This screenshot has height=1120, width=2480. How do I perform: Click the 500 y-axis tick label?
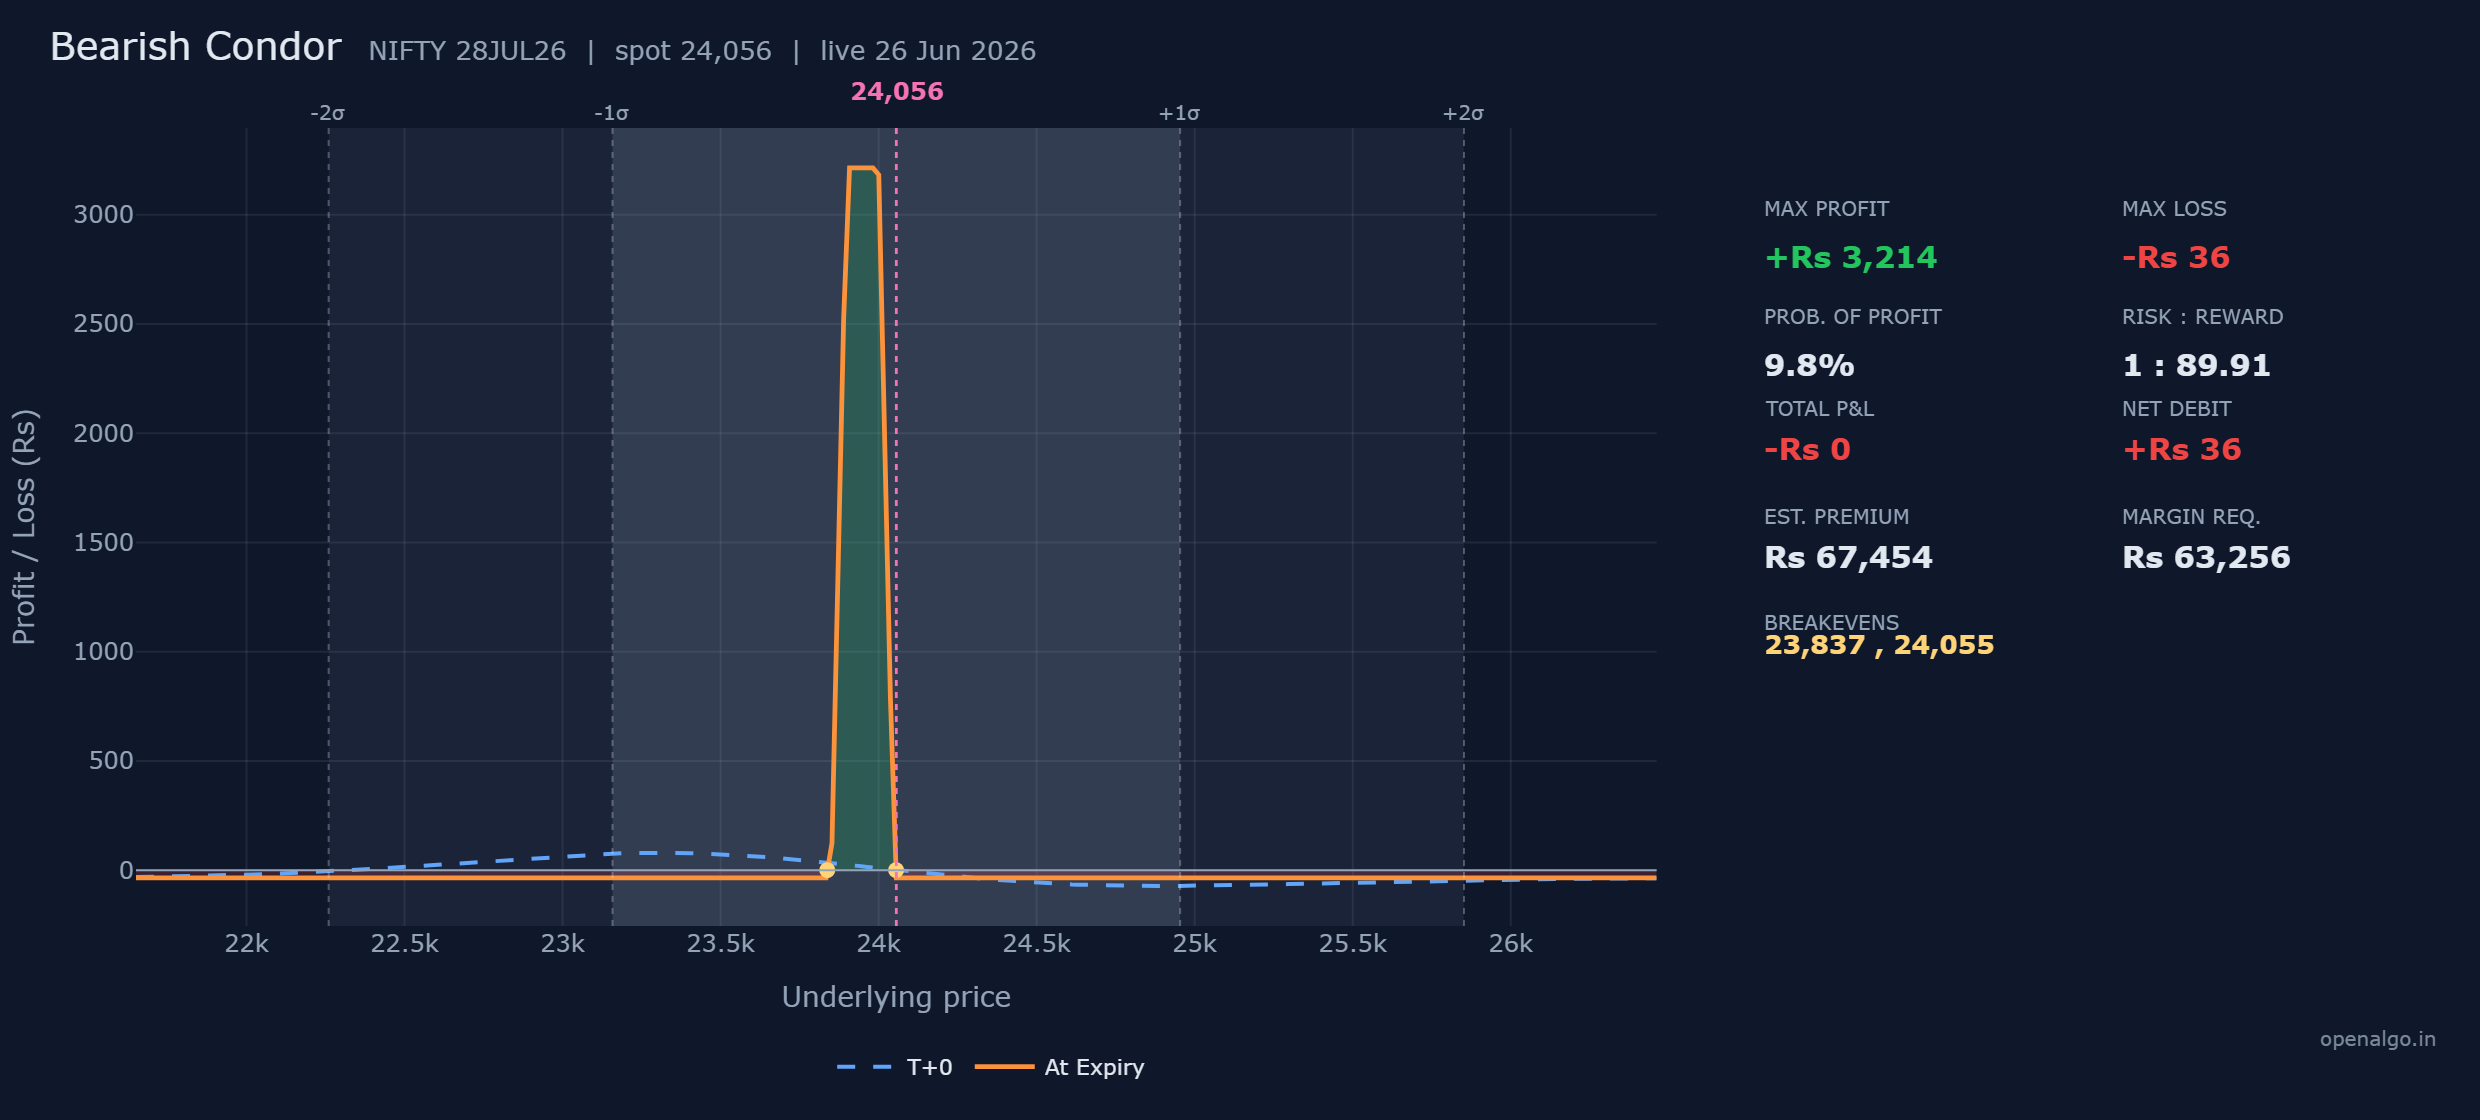pyautogui.click(x=111, y=761)
